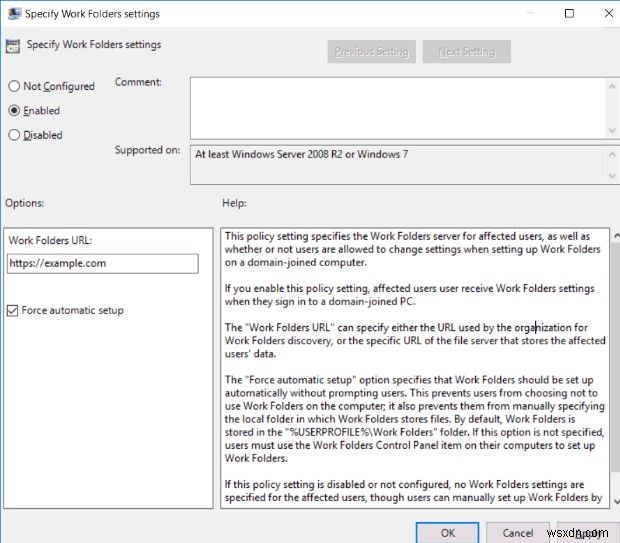This screenshot has height=543, width=620.
Task: Maximize the Specify Work Folders settings window
Action: point(569,13)
